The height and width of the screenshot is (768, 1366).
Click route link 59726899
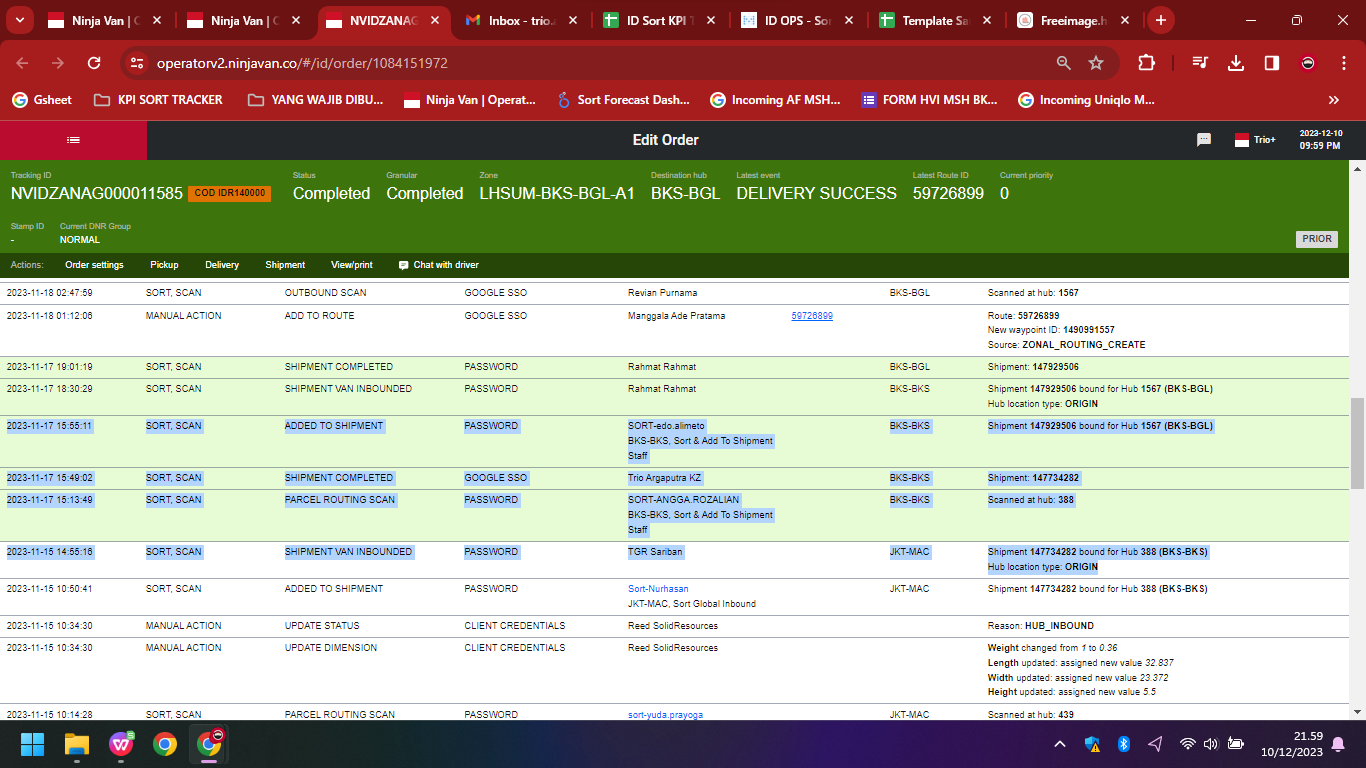coord(812,316)
